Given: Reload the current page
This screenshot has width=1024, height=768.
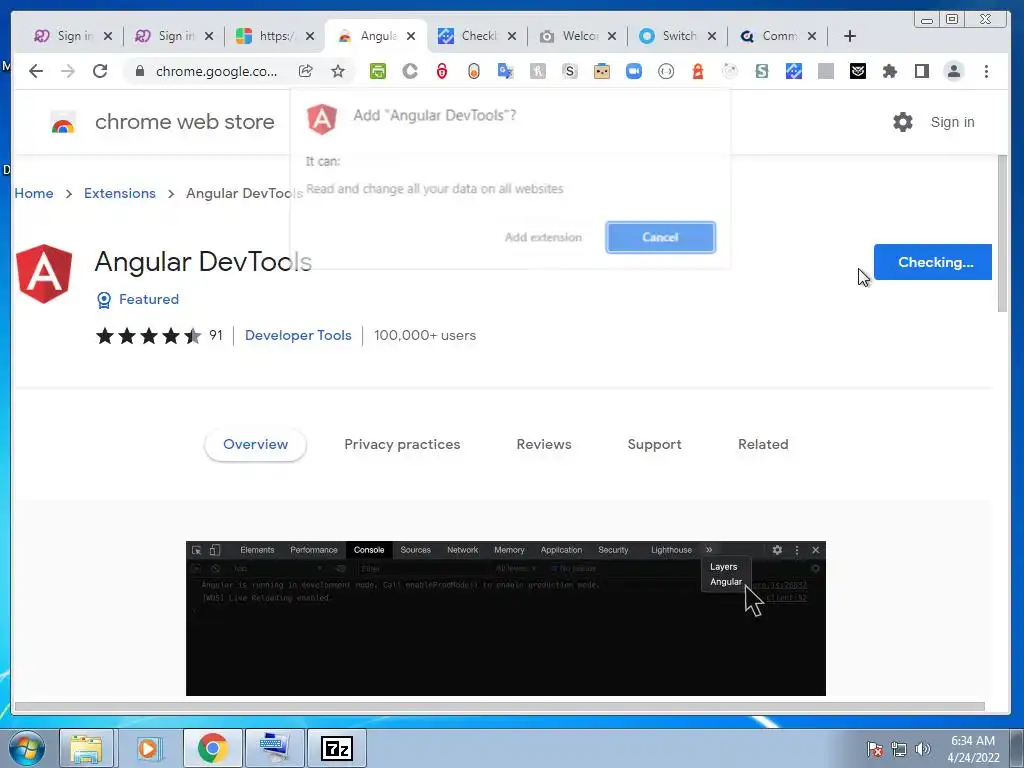Looking at the screenshot, I should coord(100,71).
